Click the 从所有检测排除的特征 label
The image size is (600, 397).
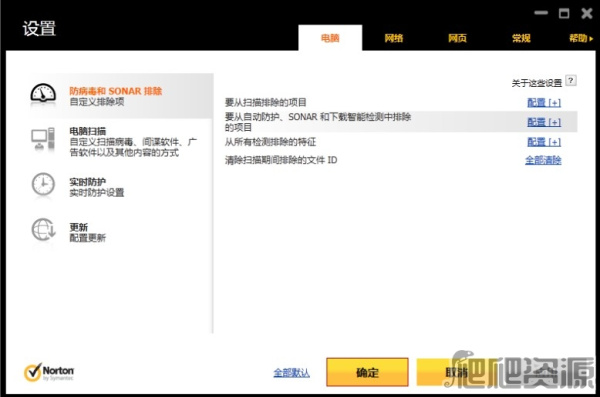point(270,142)
